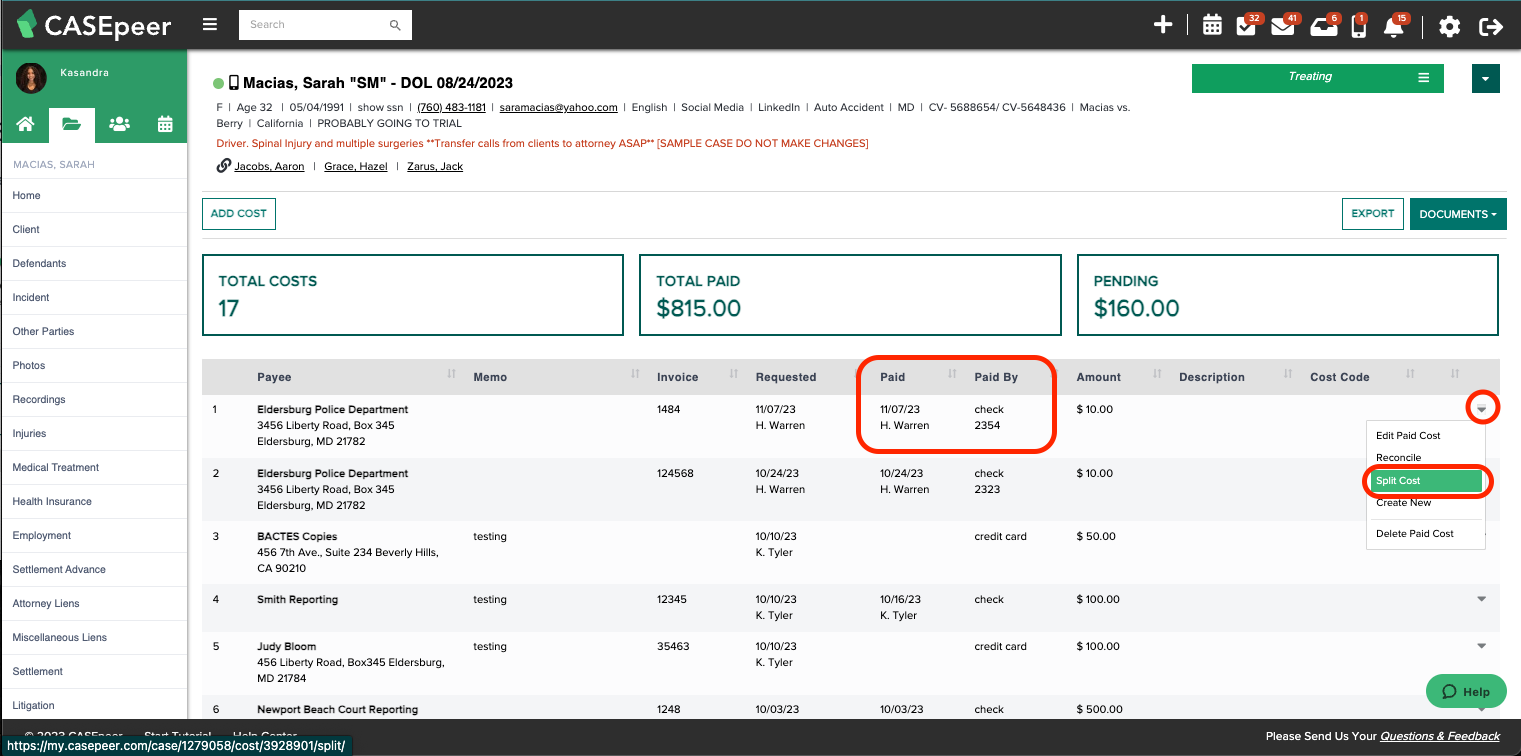The width and height of the screenshot is (1521, 756).
Task: Click the link icon before Jacobs, Aaron
Action: [224, 166]
